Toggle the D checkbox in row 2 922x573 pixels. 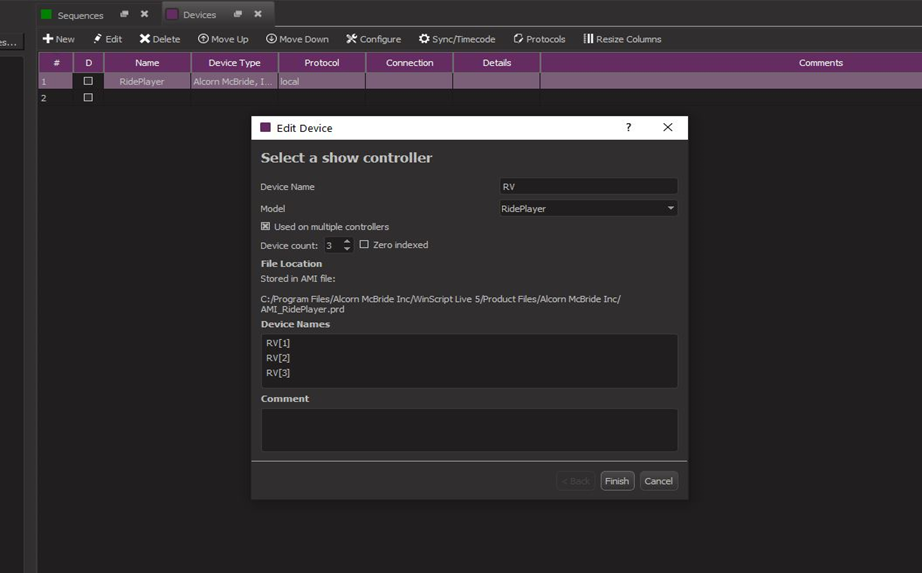click(88, 97)
